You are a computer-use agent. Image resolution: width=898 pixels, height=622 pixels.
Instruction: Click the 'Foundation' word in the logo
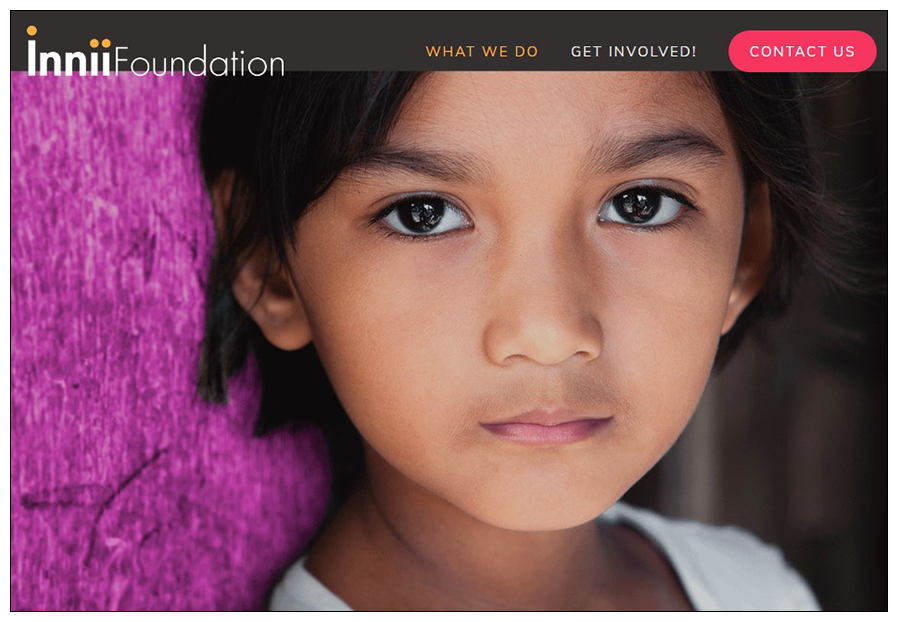coord(199,61)
